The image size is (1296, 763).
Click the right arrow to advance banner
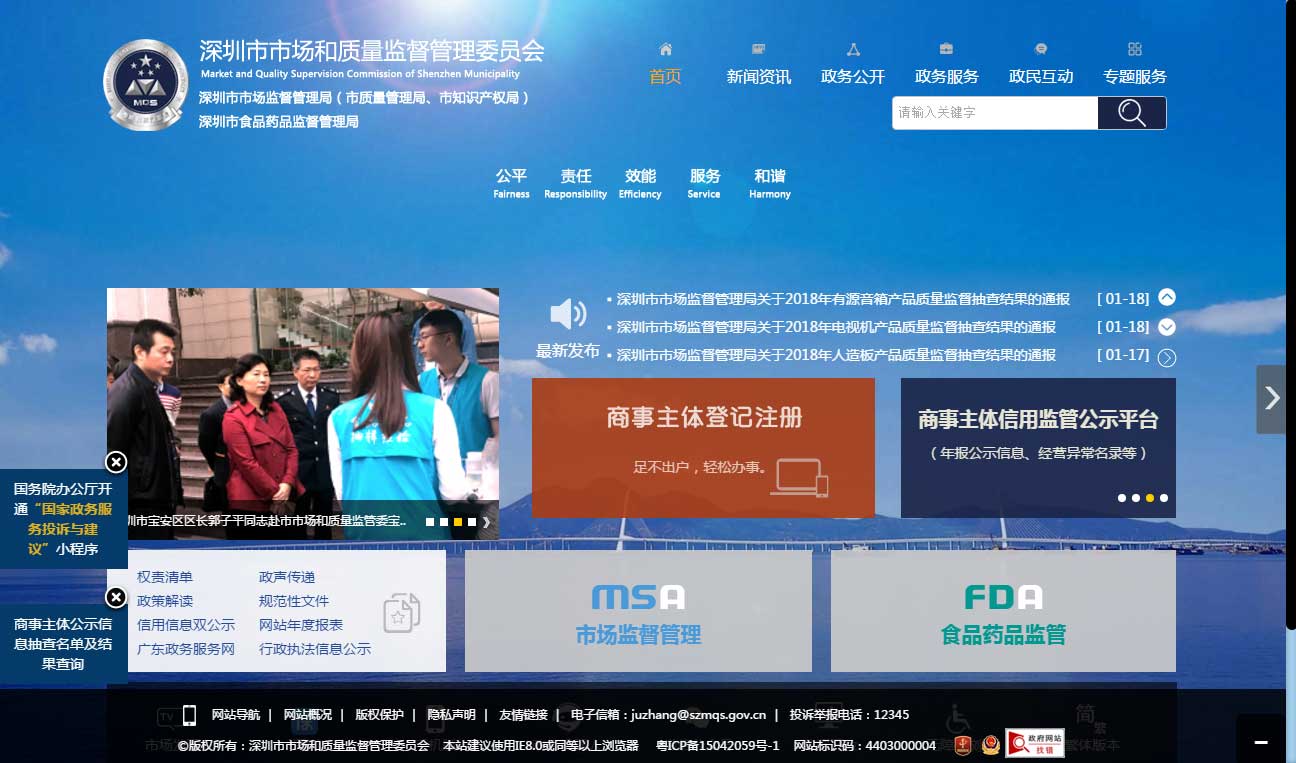pyautogui.click(x=1271, y=398)
